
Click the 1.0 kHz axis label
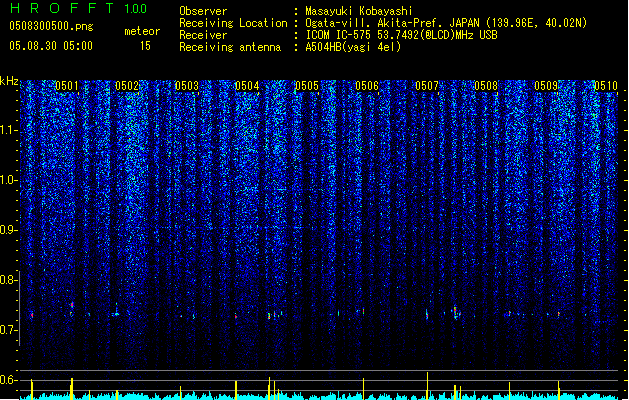click(8, 181)
